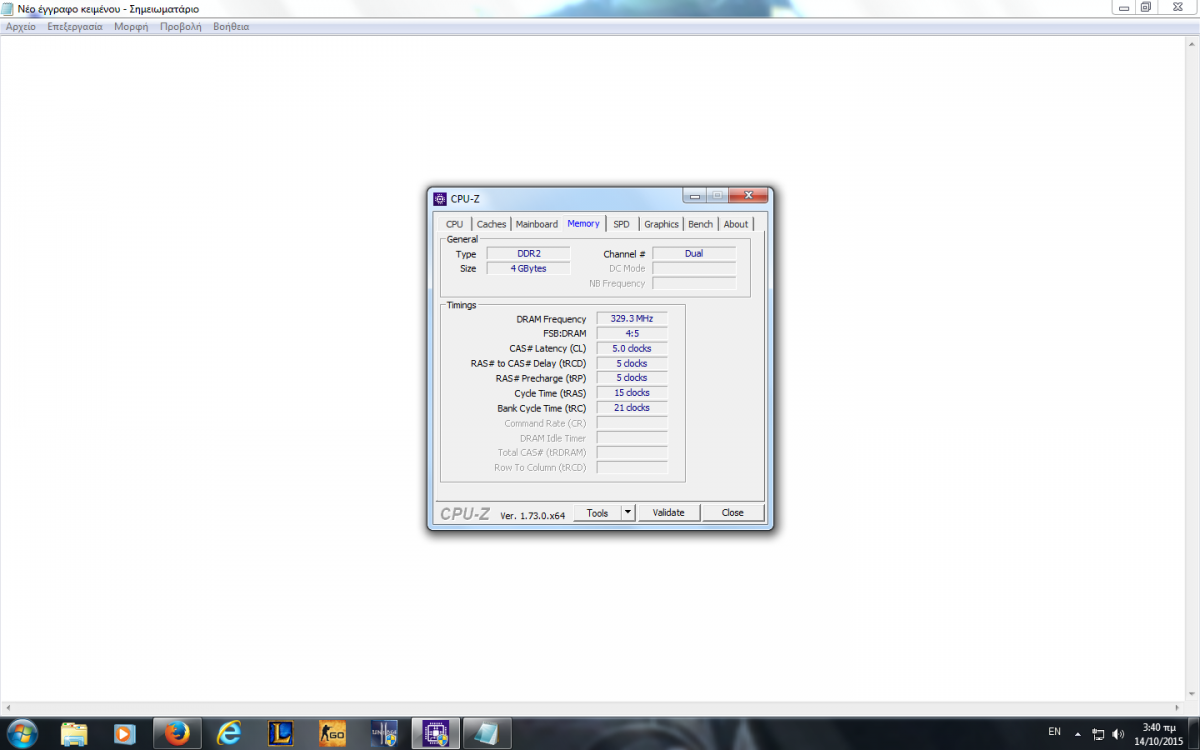Switch to the CPU tab
The image size is (1200, 750).
coord(454,224)
